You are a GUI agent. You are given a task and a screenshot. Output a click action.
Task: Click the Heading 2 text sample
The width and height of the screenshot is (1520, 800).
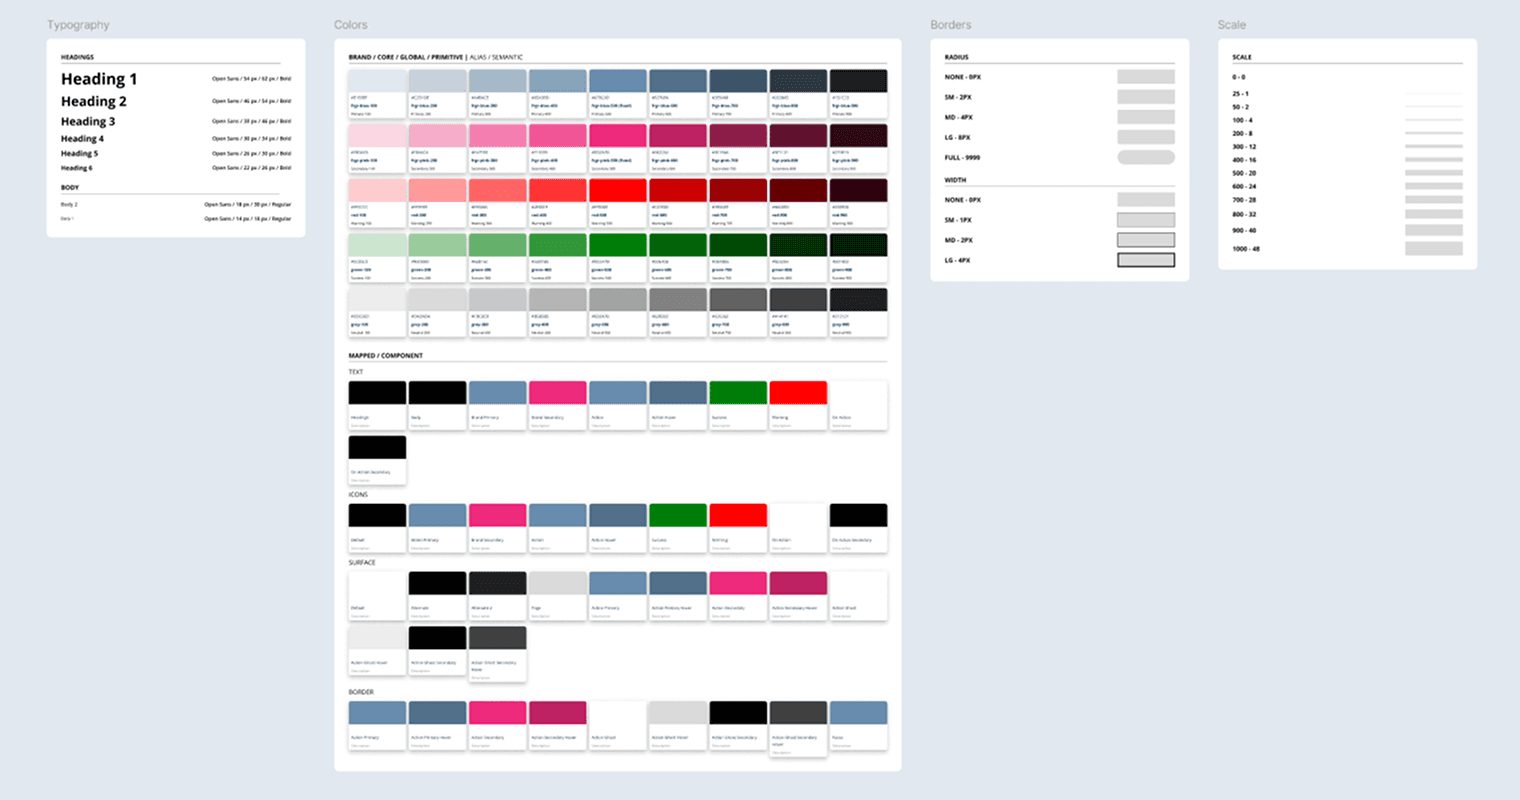pos(94,101)
